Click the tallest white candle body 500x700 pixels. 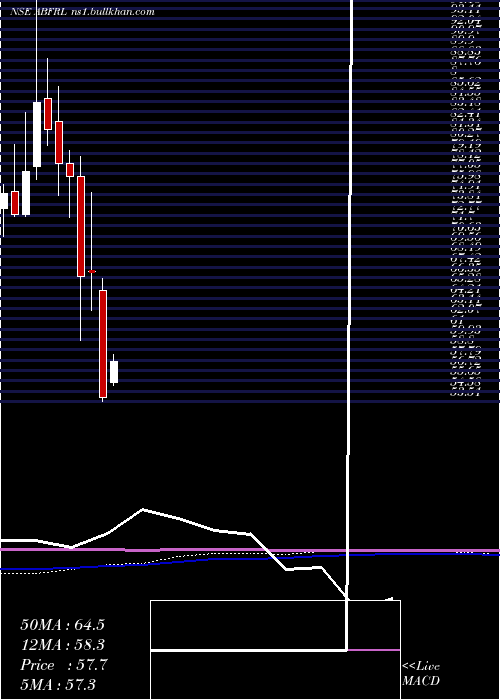[37, 134]
